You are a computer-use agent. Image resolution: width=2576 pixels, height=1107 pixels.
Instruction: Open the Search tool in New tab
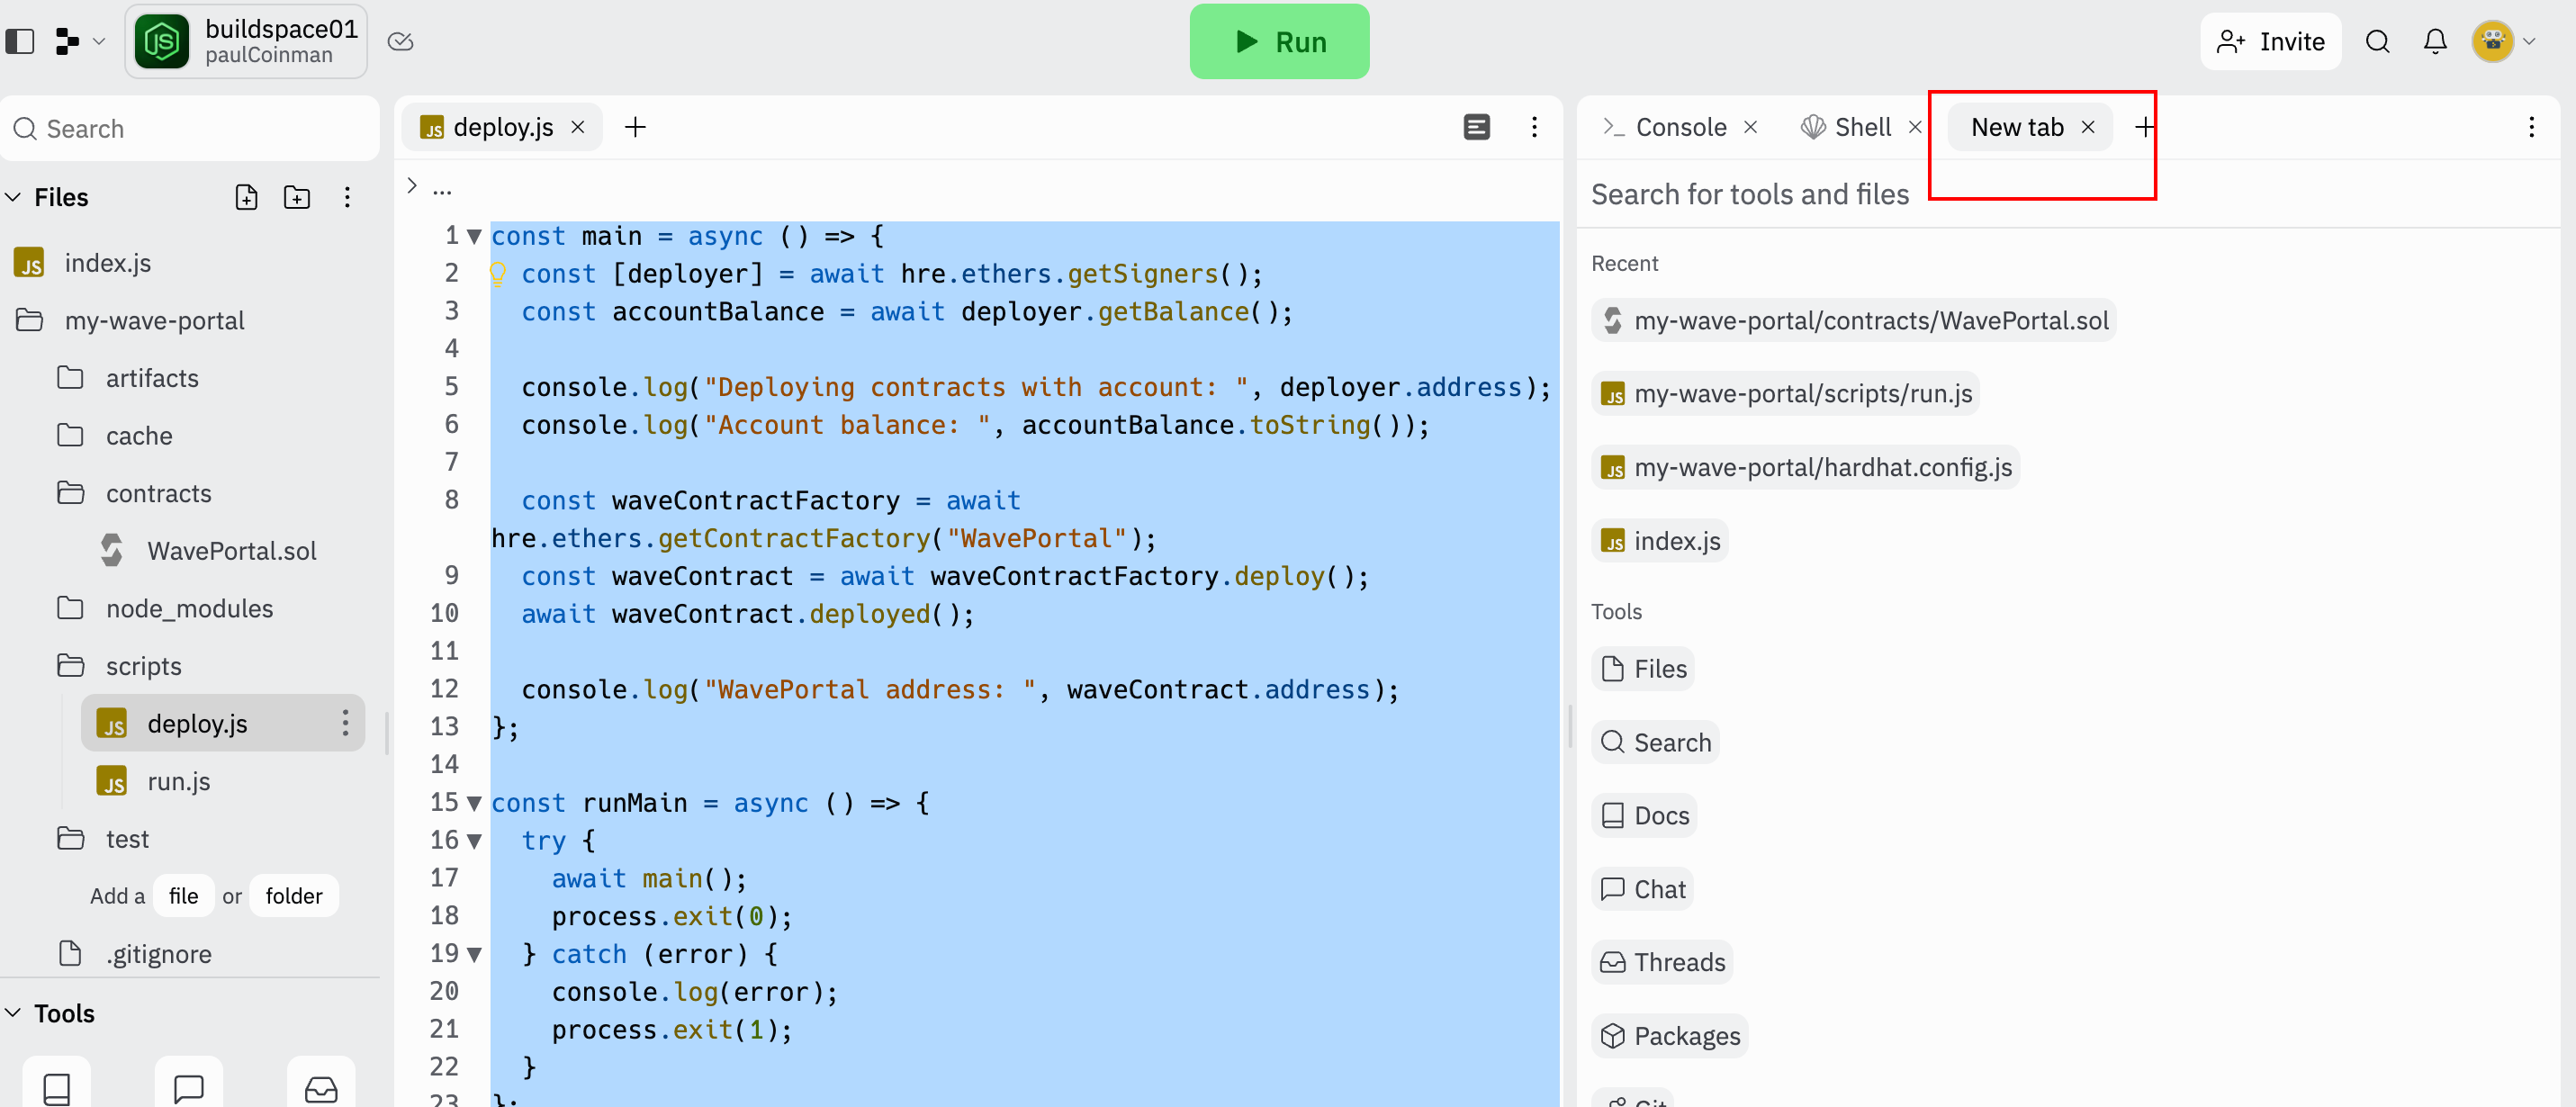pos(1655,742)
